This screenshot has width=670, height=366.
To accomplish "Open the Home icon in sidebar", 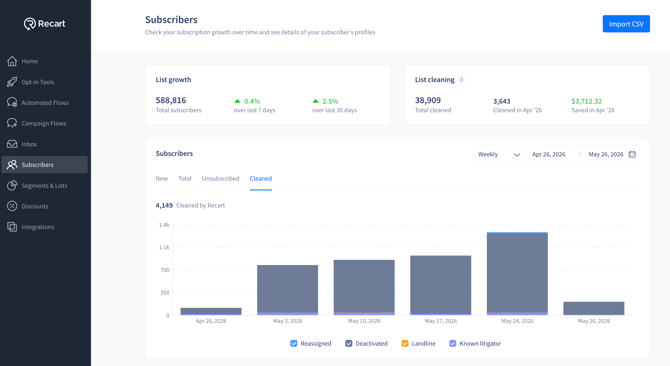I will [x=12, y=61].
